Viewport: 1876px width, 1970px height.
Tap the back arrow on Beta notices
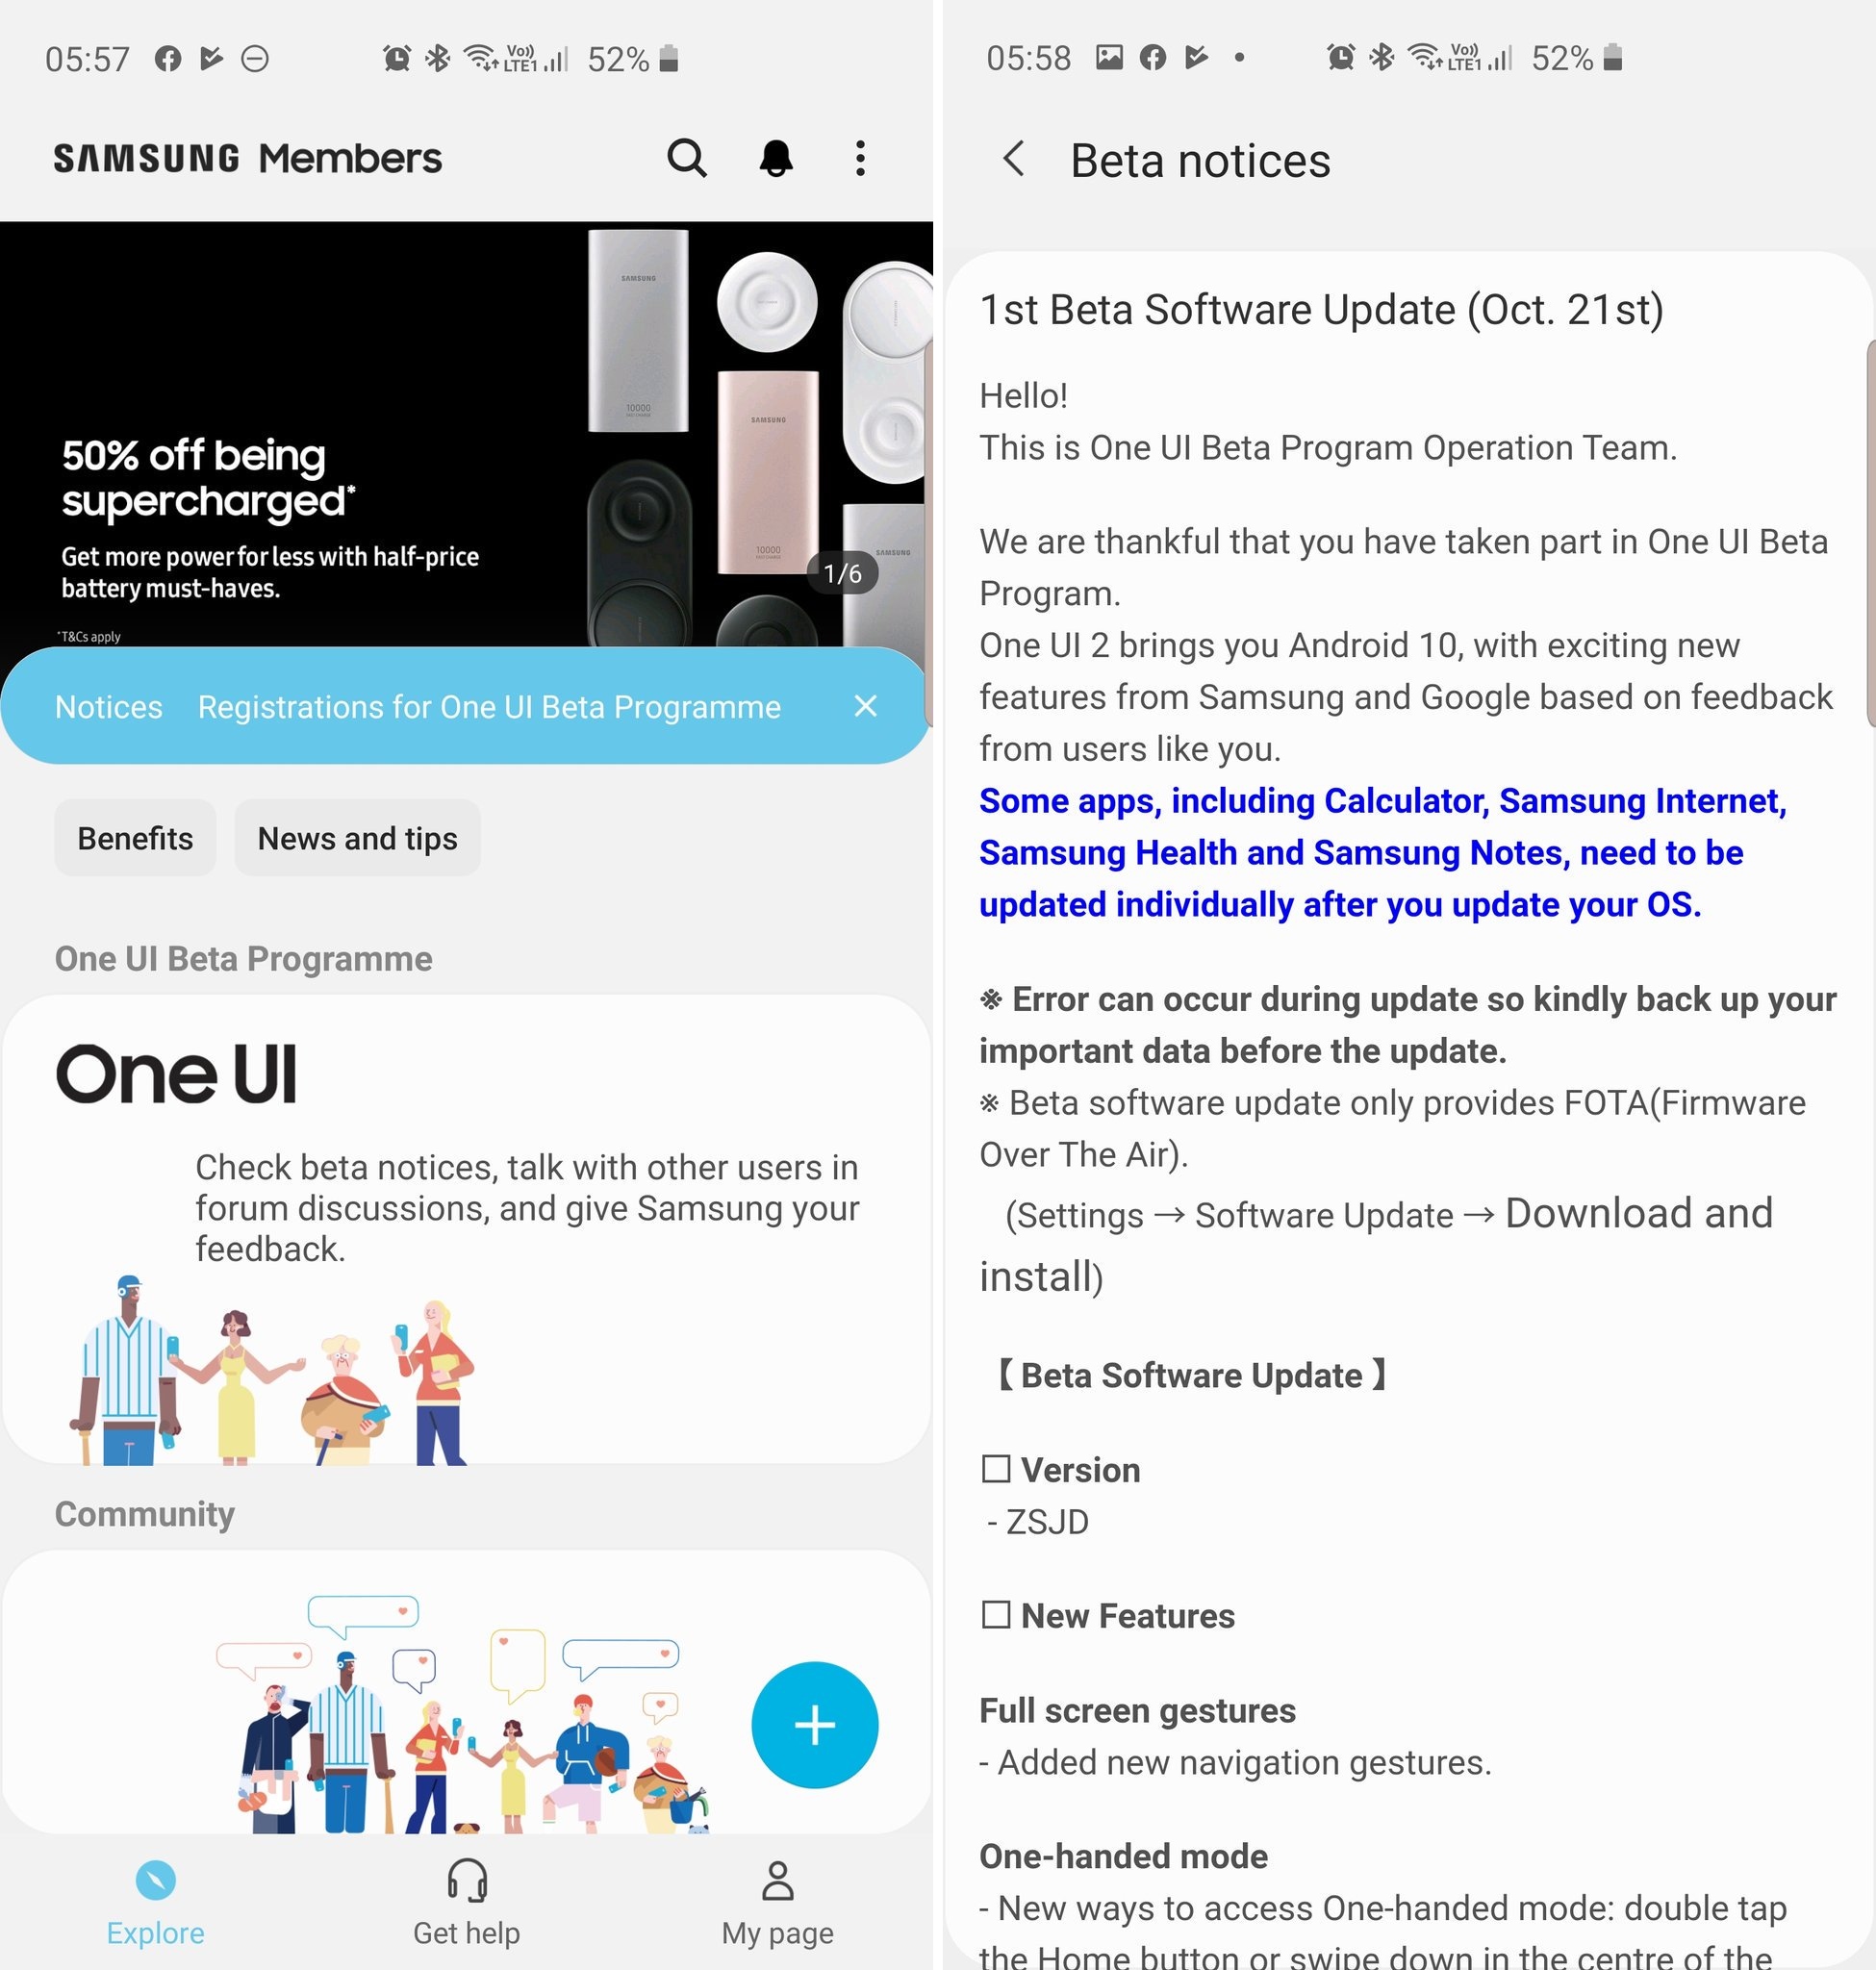click(x=1017, y=160)
